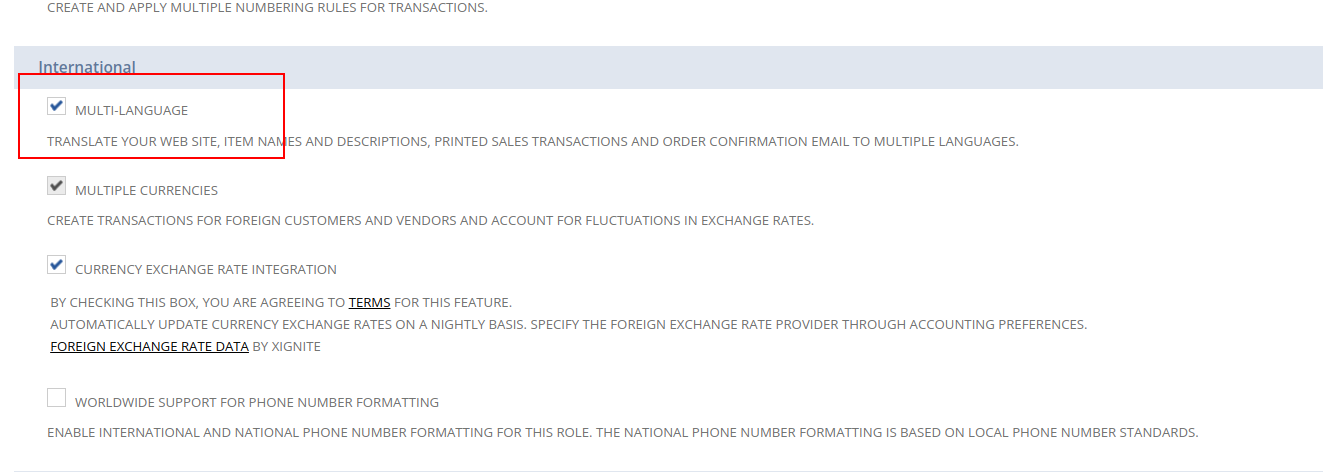Click the 'FOR THIS FEATURE' text after TERMS

453,302
